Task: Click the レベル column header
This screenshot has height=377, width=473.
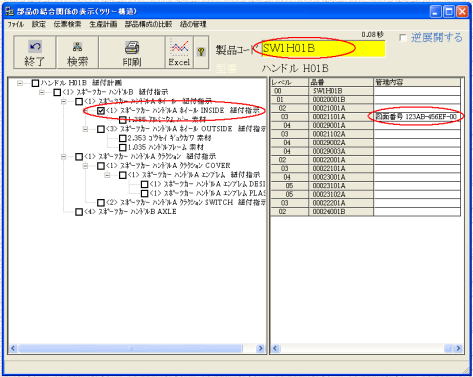Action: click(x=290, y=82)
